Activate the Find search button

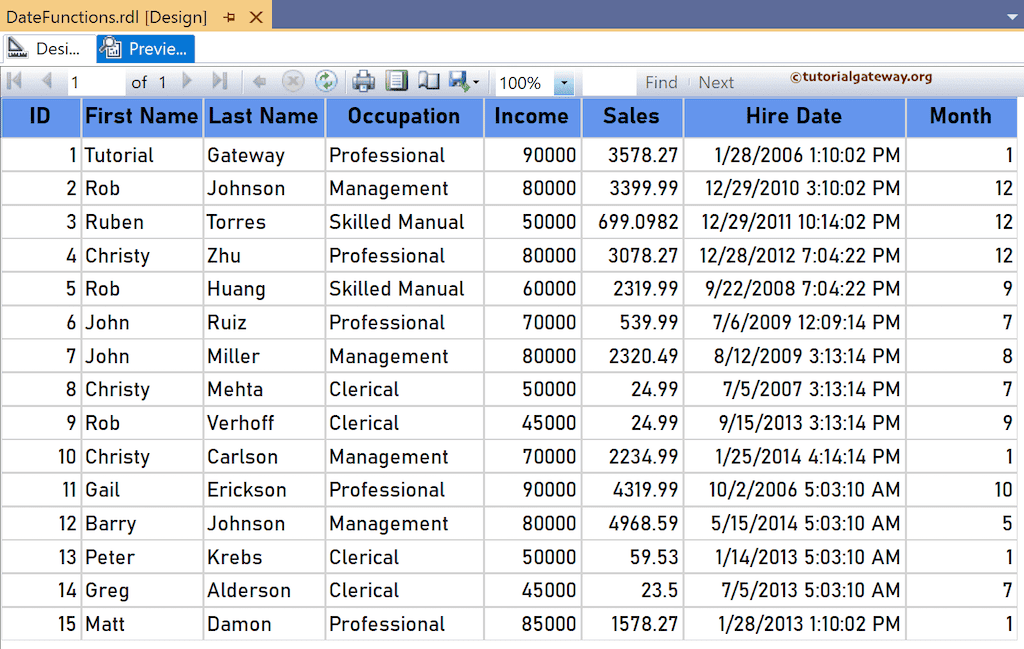click(660, 83)
